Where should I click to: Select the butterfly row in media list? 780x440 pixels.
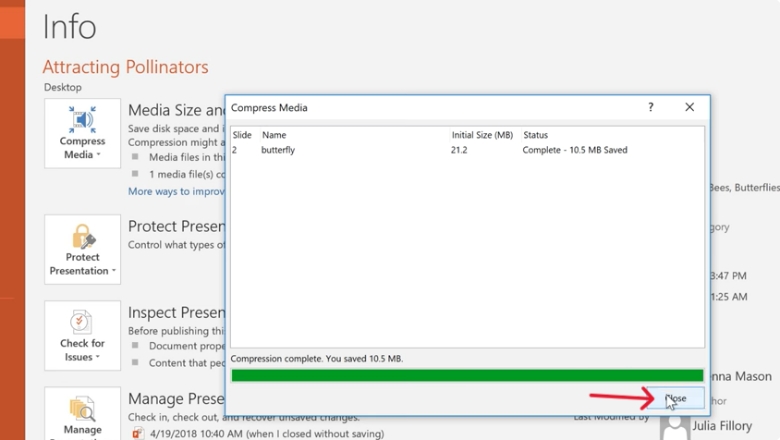[467, 150]
